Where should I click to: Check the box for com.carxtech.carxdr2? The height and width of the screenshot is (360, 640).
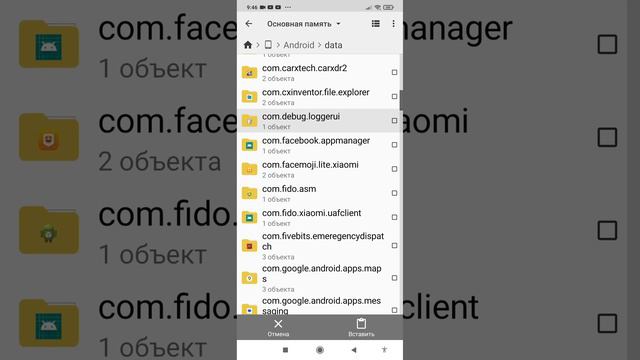[x=394, y=72]
